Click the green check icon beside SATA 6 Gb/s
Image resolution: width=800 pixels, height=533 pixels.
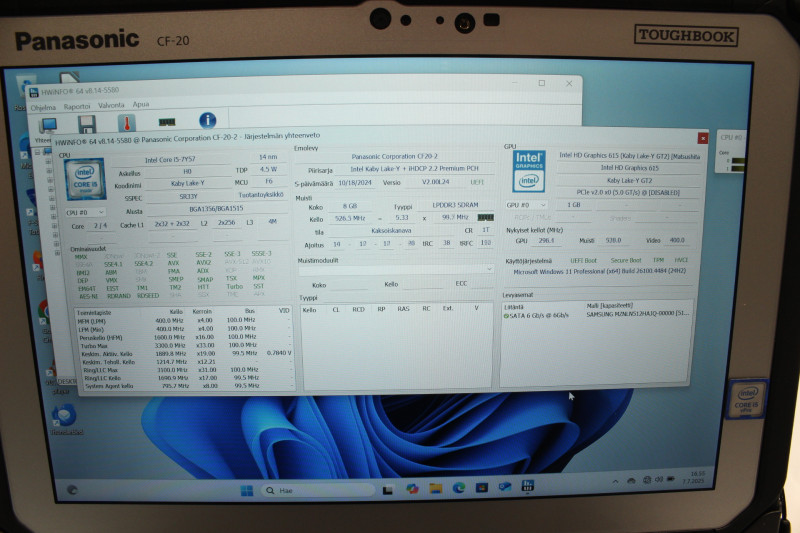(x=506, y=316)
